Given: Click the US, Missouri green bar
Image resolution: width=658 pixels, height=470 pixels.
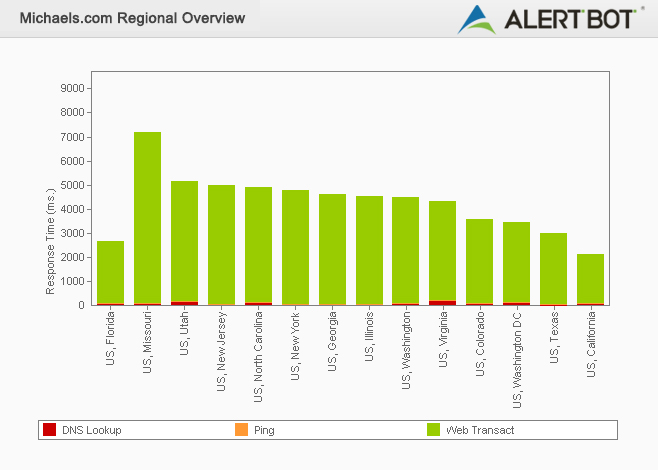Looking at the screenshot, I should tap(148, 218).
